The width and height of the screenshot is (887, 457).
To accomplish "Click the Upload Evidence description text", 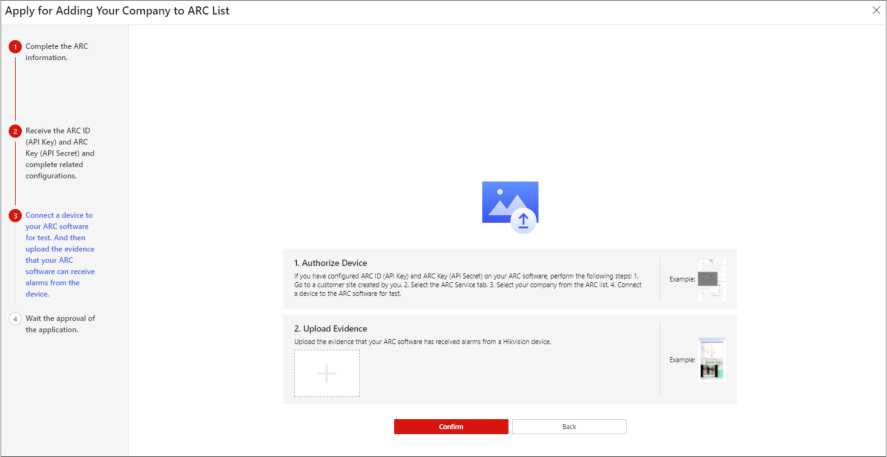I will coord(422,342).
